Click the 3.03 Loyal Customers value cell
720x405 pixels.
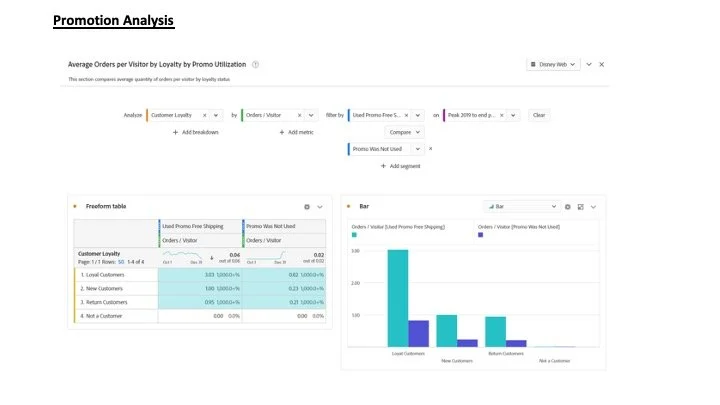(200, 275)
